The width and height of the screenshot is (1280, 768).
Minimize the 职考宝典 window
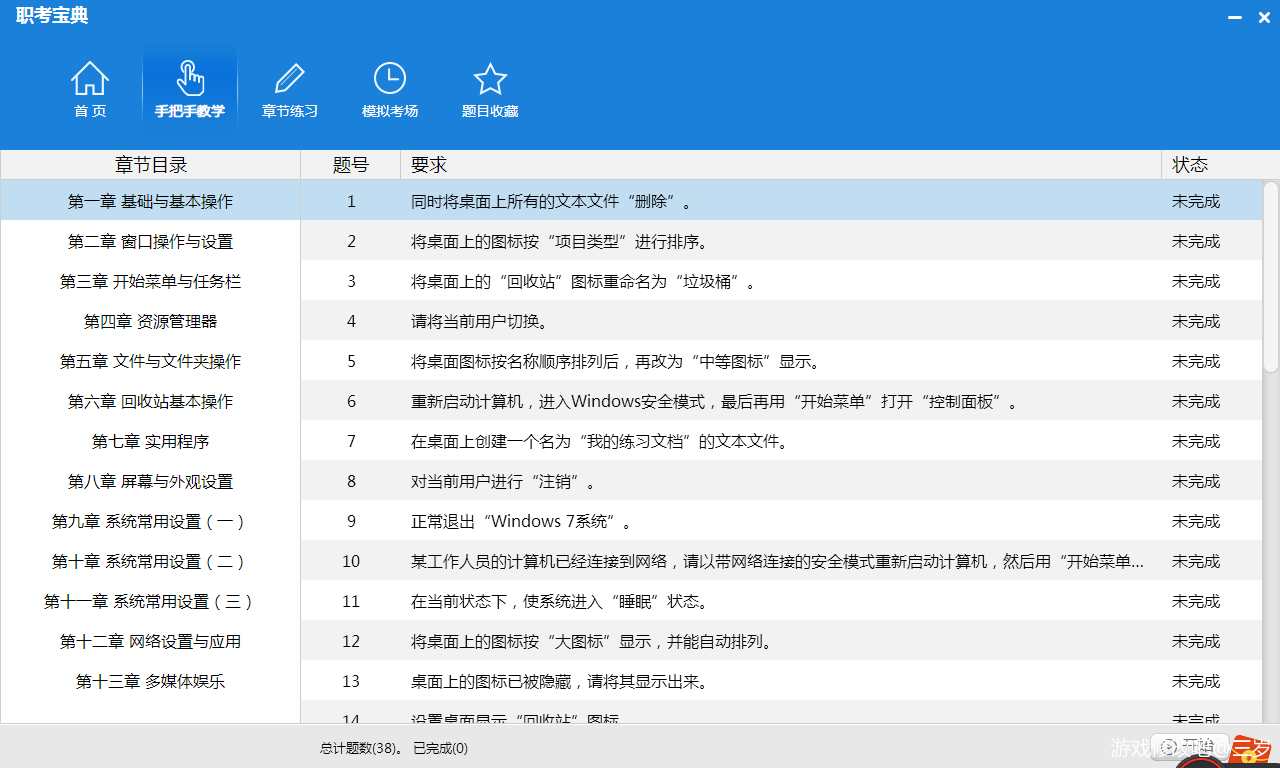pos(1237,17)
